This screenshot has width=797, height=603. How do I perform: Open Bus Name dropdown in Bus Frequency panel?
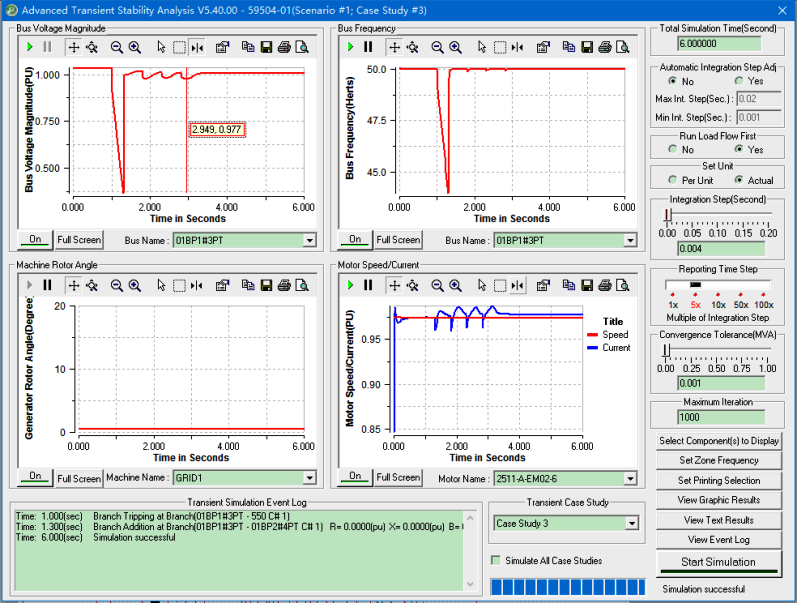630,240
